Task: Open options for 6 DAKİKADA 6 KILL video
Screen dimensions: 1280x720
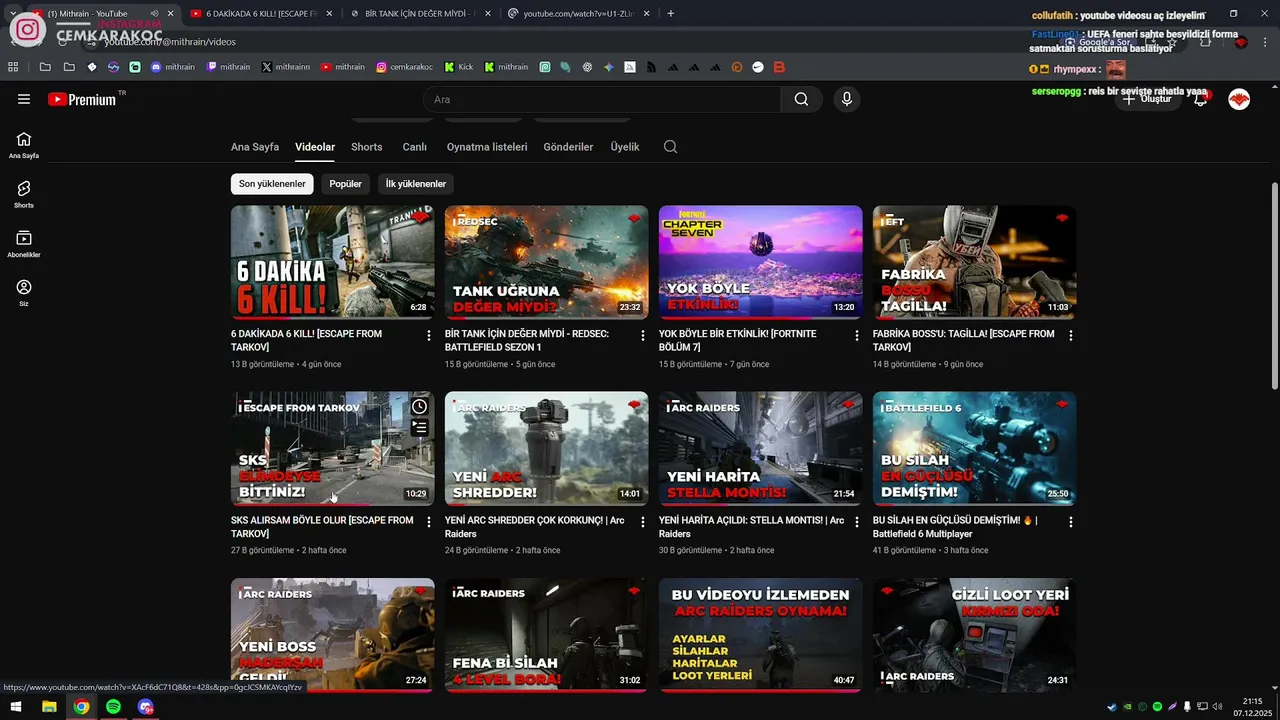Action: click(429, 335)
